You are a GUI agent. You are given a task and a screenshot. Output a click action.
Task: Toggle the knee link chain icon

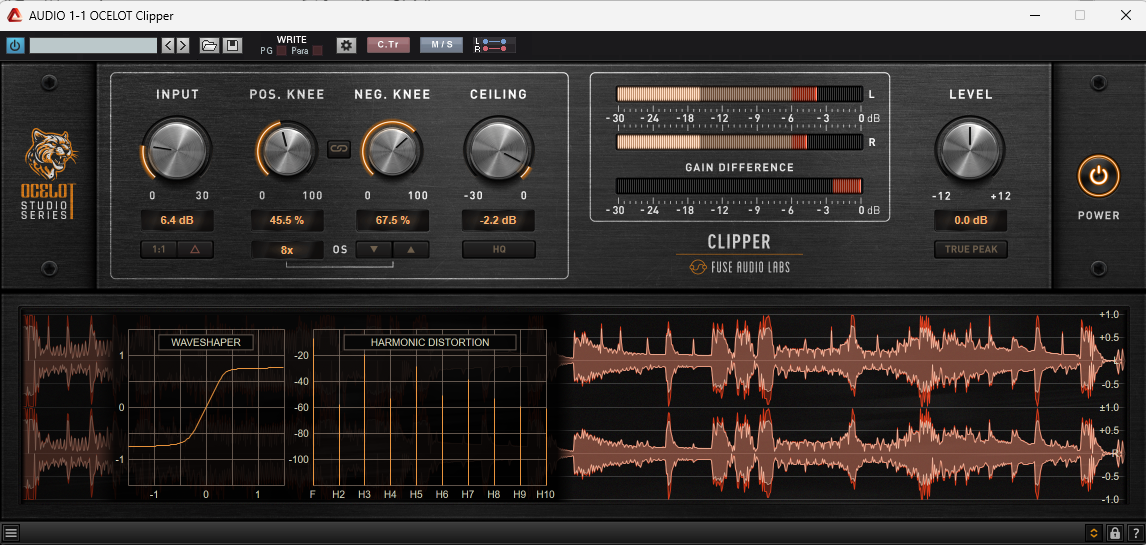pos(339,149)
